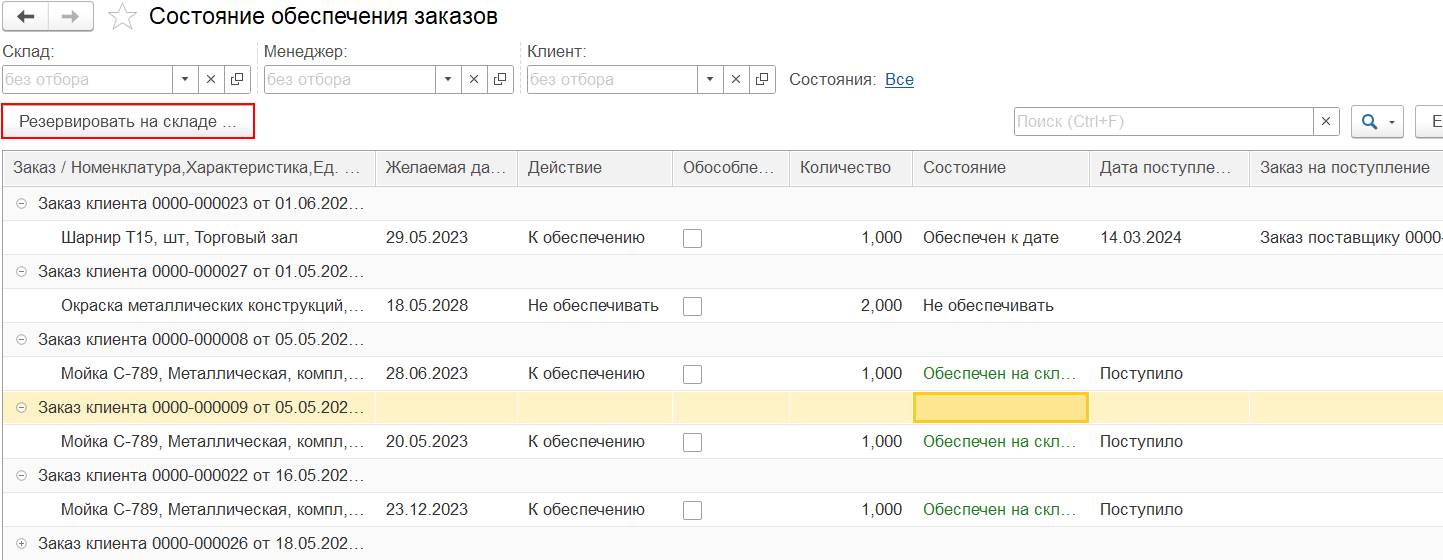
Task: Click the forward navigation arrow
Action: 71,17
